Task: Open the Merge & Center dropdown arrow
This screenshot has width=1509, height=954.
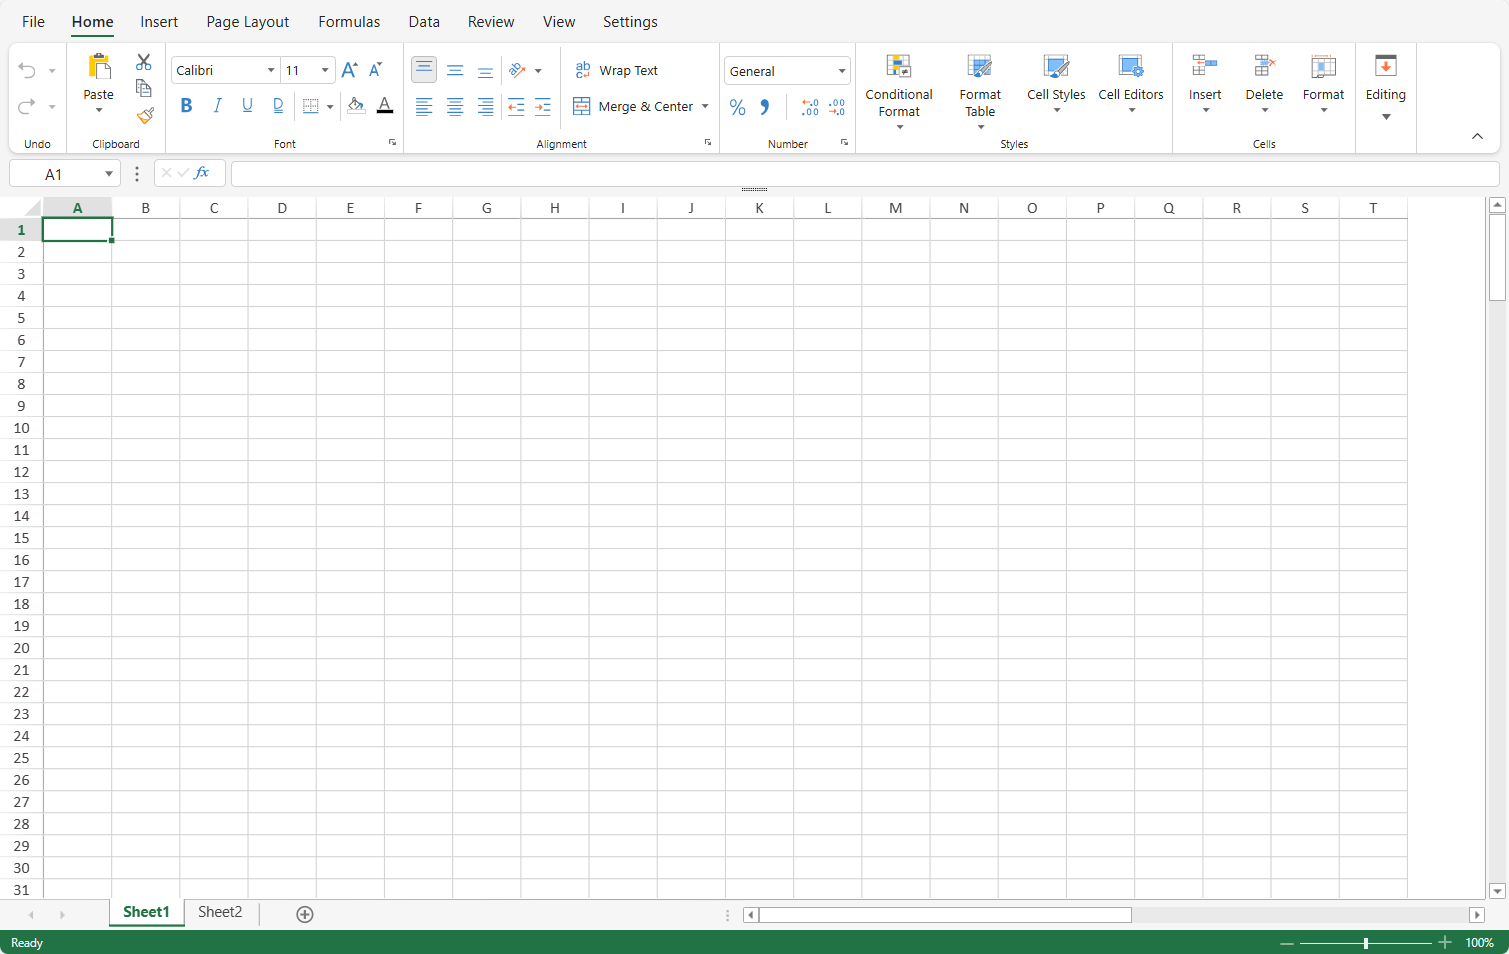Action: 705,106
